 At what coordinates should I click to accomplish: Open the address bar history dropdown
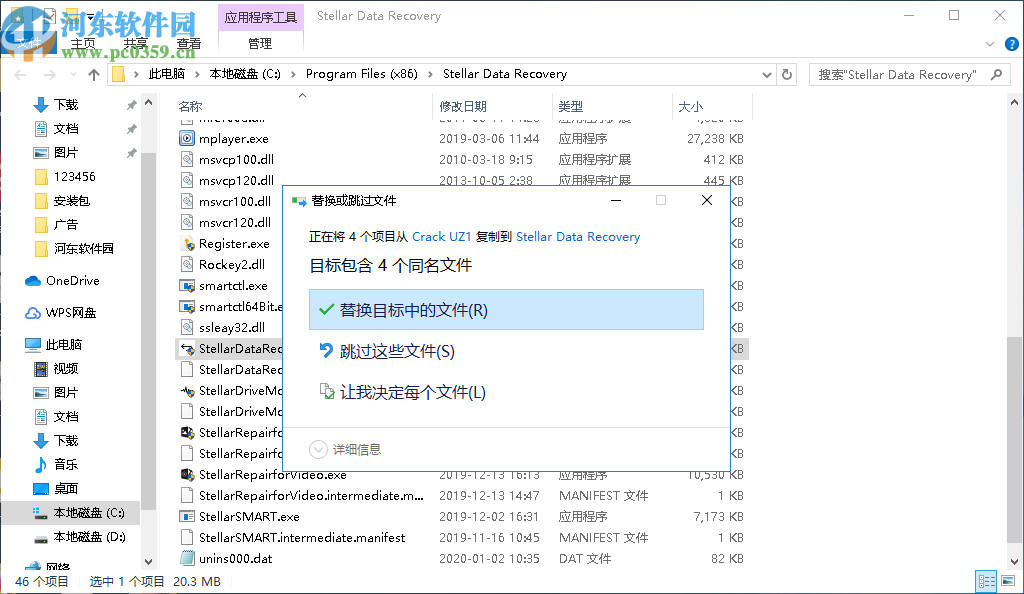click(x=766, y=74)
